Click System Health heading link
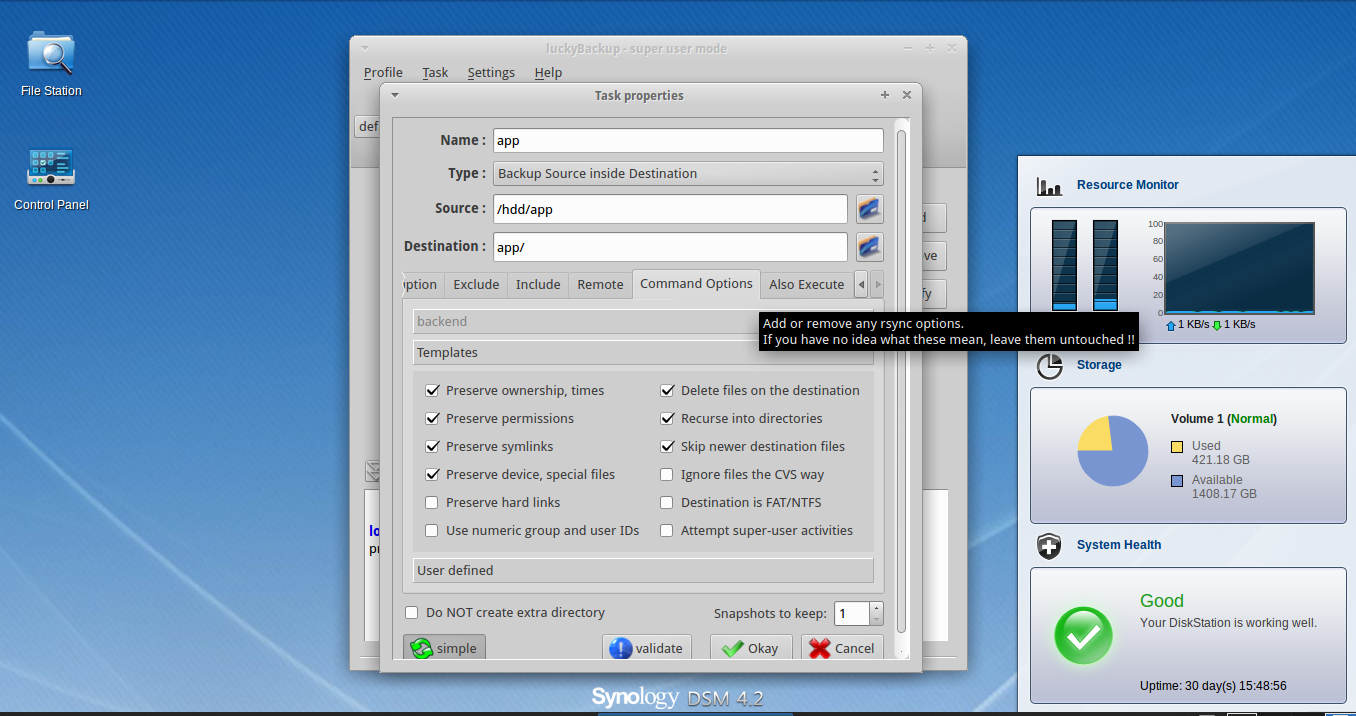This screenshot has width=1356, height=716. 1119,545
